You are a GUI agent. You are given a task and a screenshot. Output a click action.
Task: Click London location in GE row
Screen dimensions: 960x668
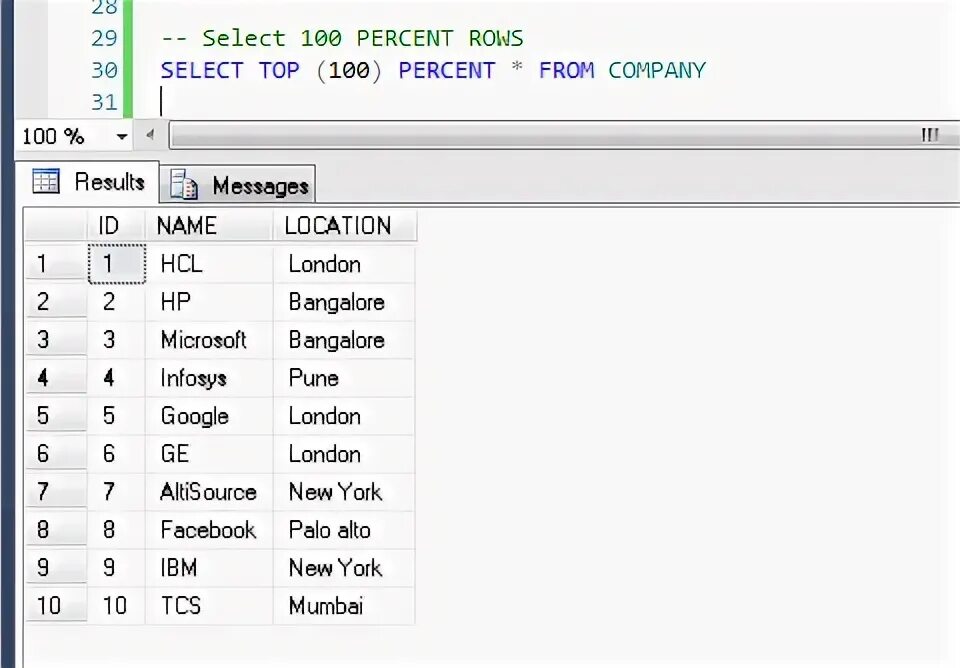(343, 454)
